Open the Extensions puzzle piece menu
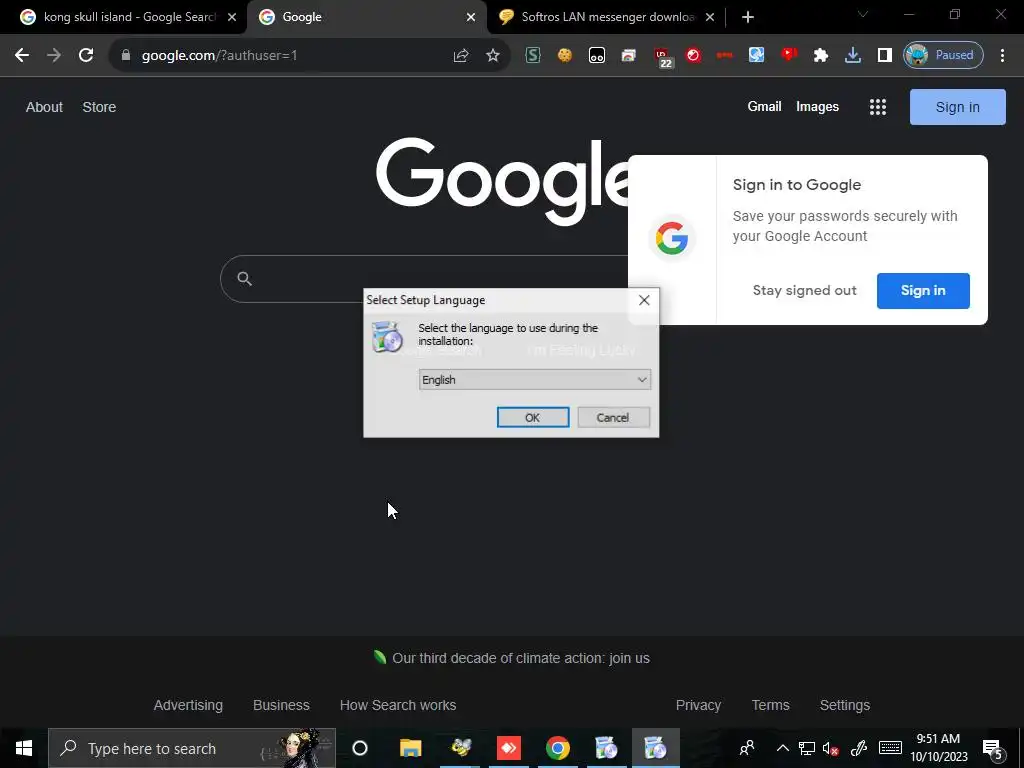The width and height of the screenshot is (1024, 768). (x=821, y=56)
